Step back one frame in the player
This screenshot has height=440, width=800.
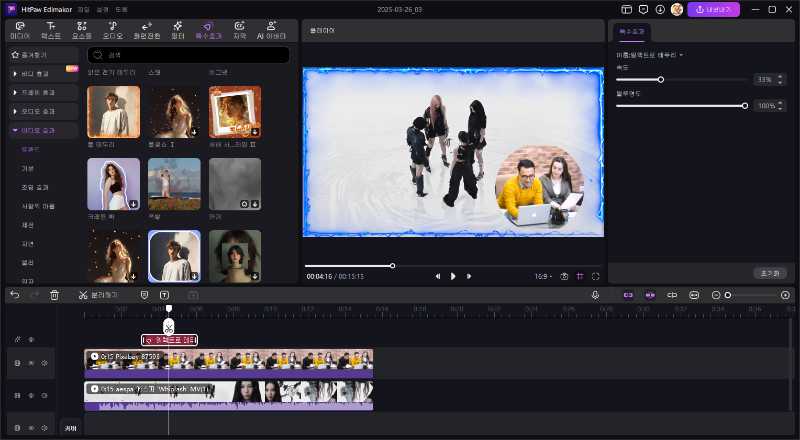coord(437,276)
